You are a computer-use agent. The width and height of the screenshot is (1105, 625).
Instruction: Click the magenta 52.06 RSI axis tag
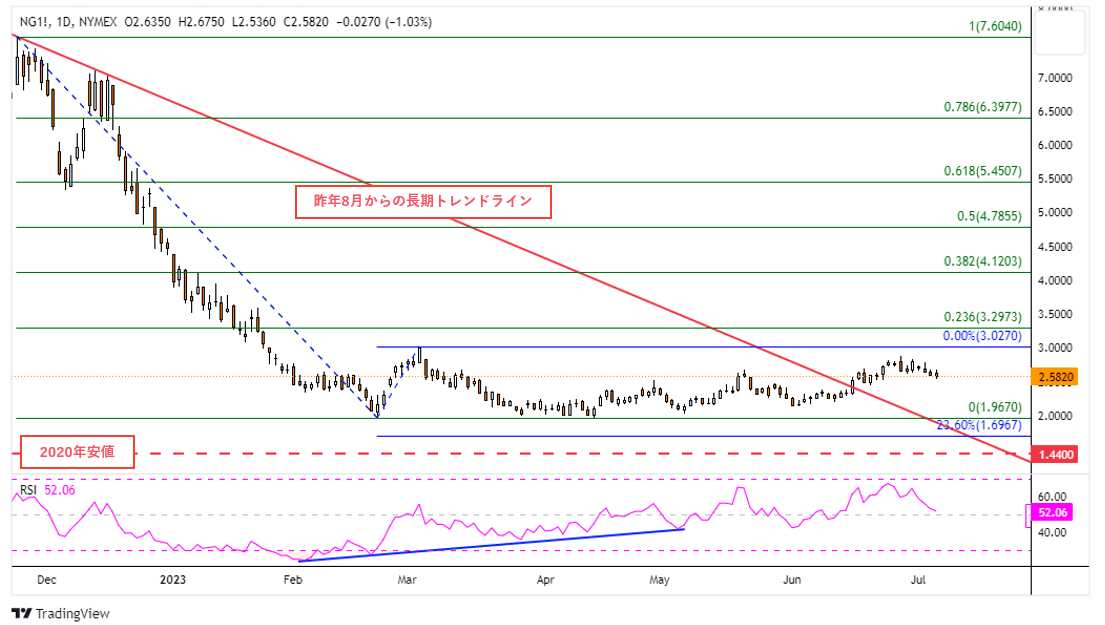(x=1051, y=512)
